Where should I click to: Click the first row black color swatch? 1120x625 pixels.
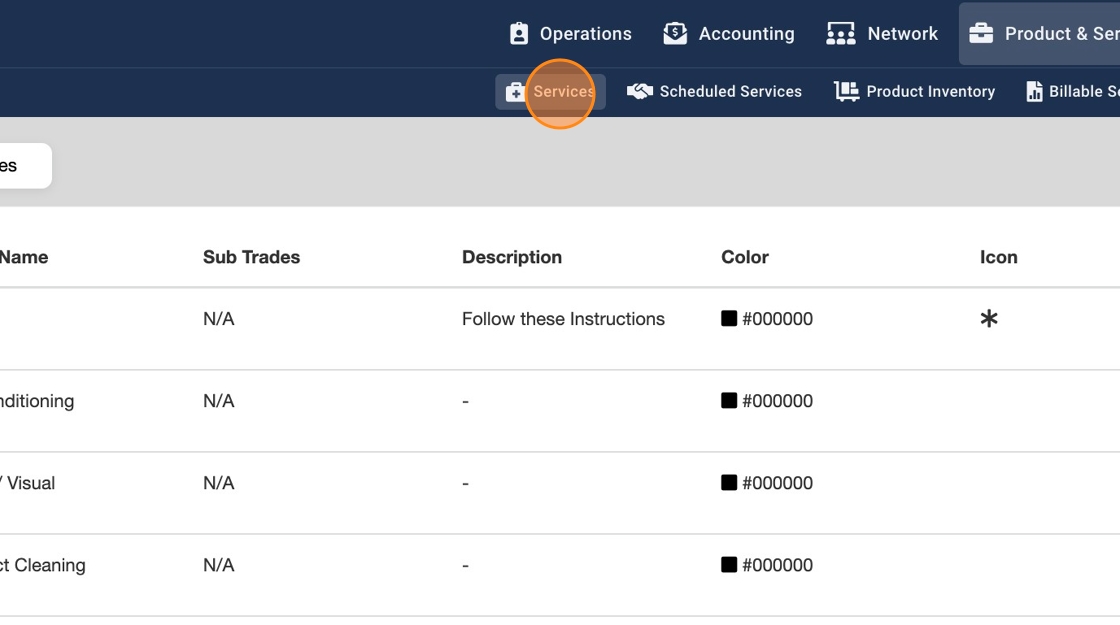tap(729, 319)
